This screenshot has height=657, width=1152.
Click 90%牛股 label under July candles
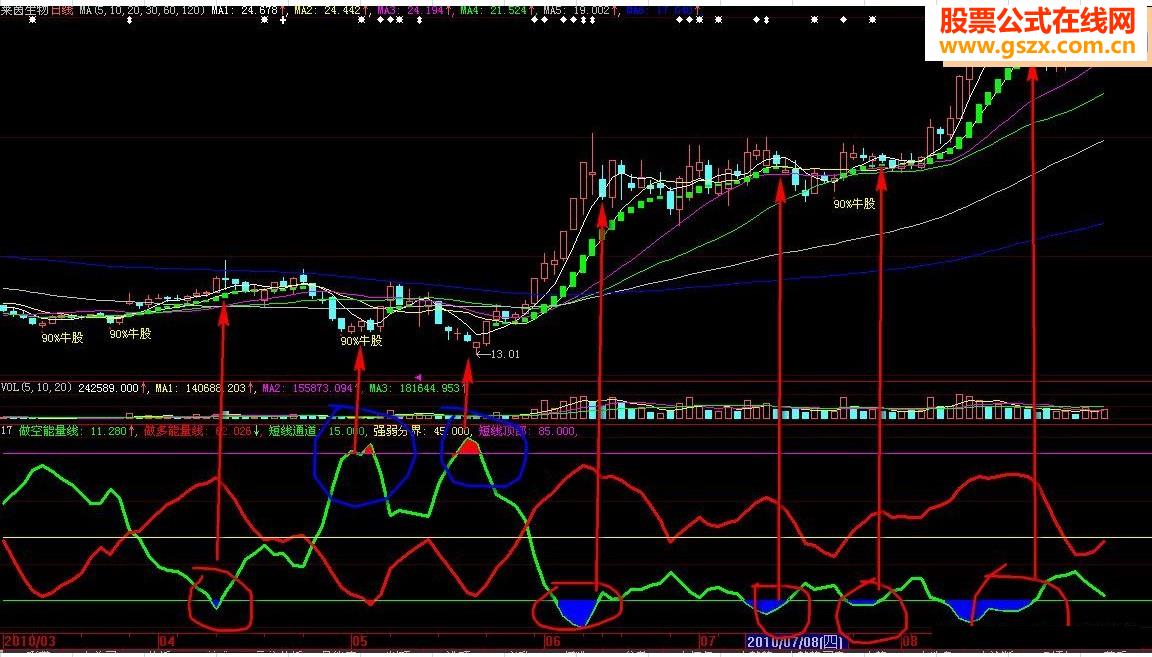(x=854, y=204)
